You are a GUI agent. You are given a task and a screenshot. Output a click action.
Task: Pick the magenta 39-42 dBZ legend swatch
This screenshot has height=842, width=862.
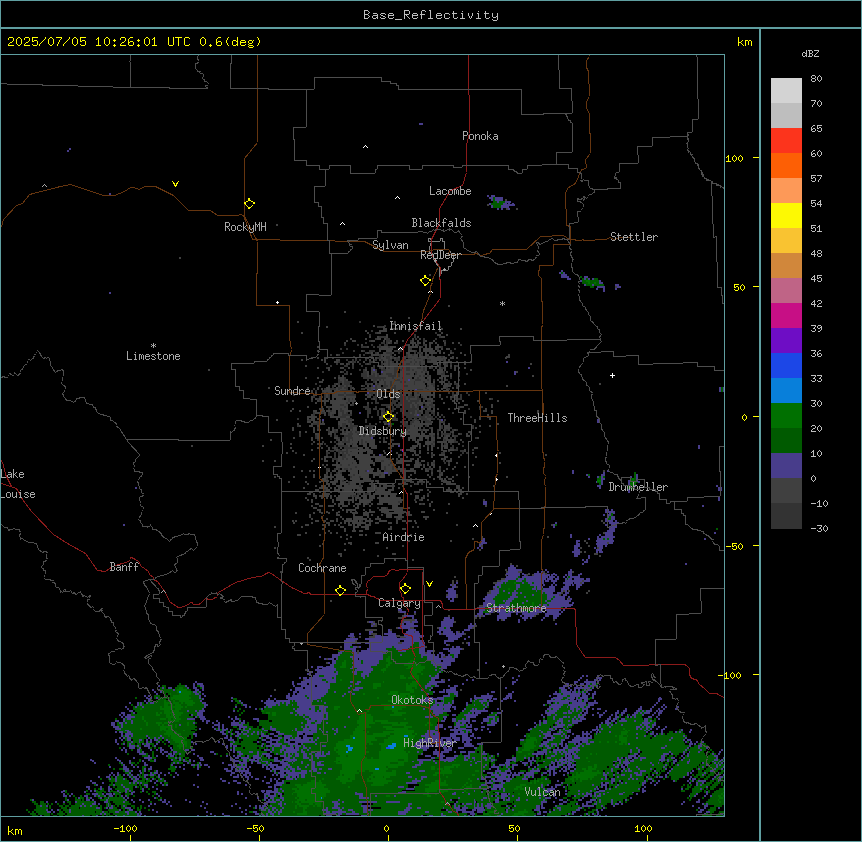(x=786, y=315)
